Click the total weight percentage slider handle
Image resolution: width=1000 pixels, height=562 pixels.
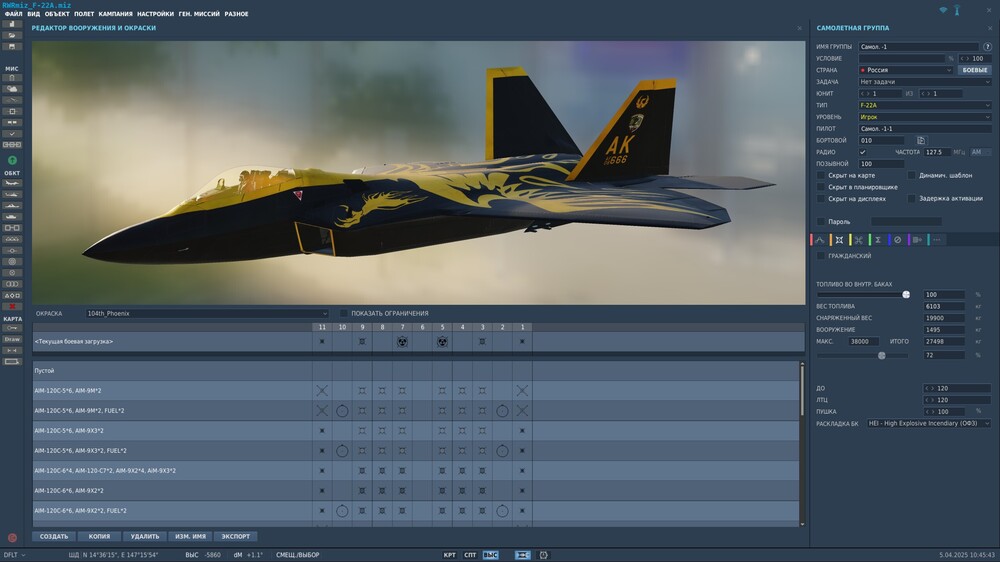pos(881,355)
